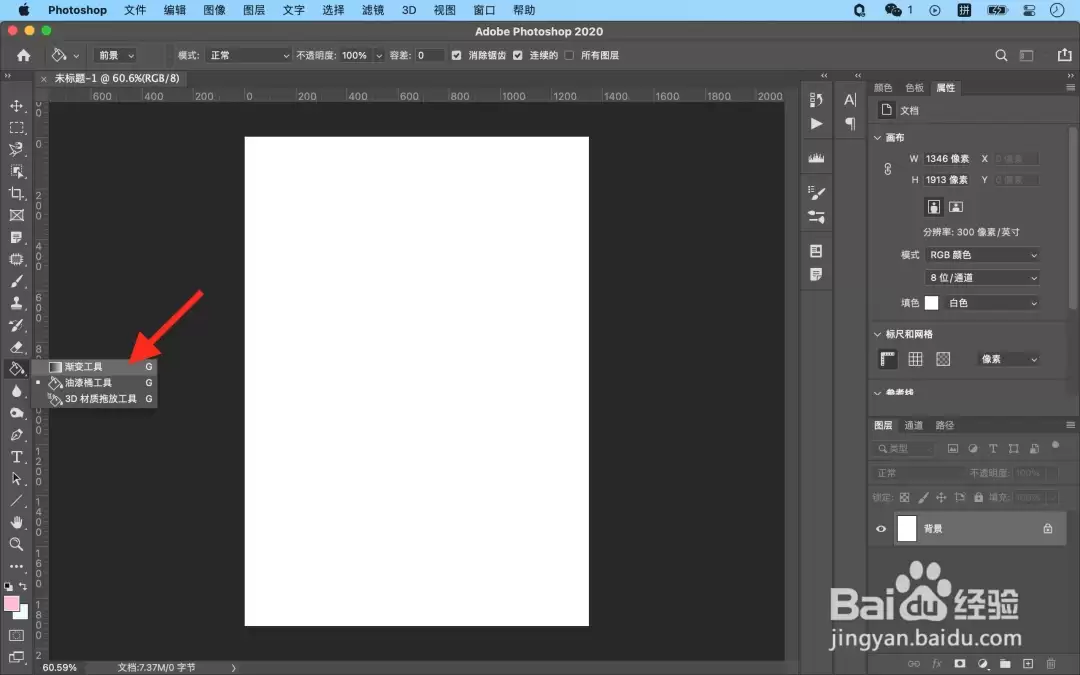Select the Move tool
1080x675 pixels.
click(x=17, y=106)
